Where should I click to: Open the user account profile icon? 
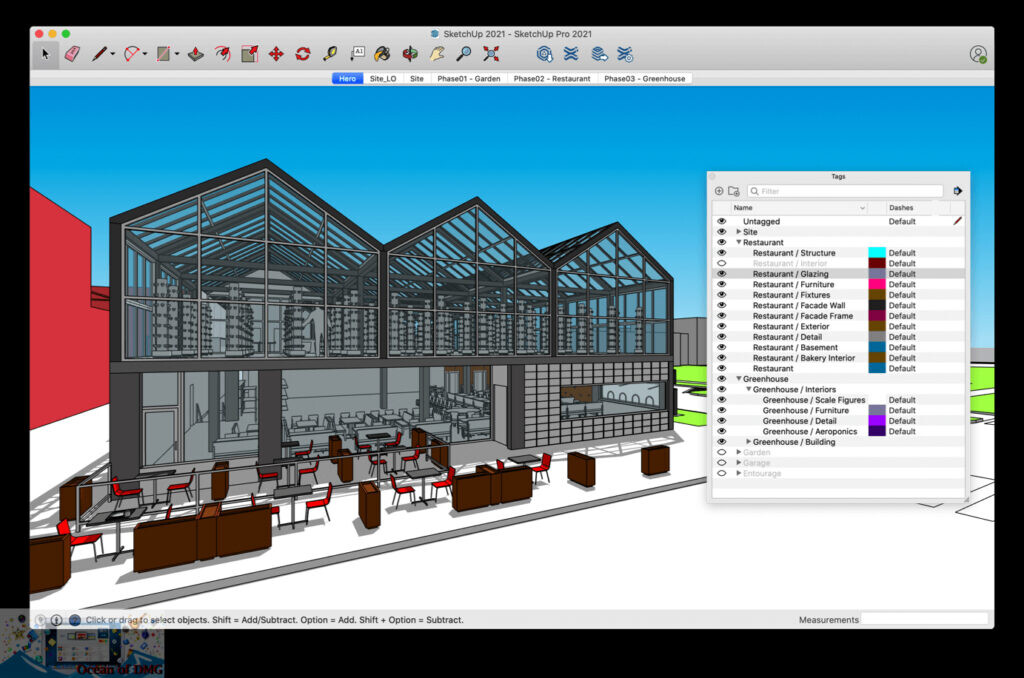pyautogui.click(x=978, y=55)
